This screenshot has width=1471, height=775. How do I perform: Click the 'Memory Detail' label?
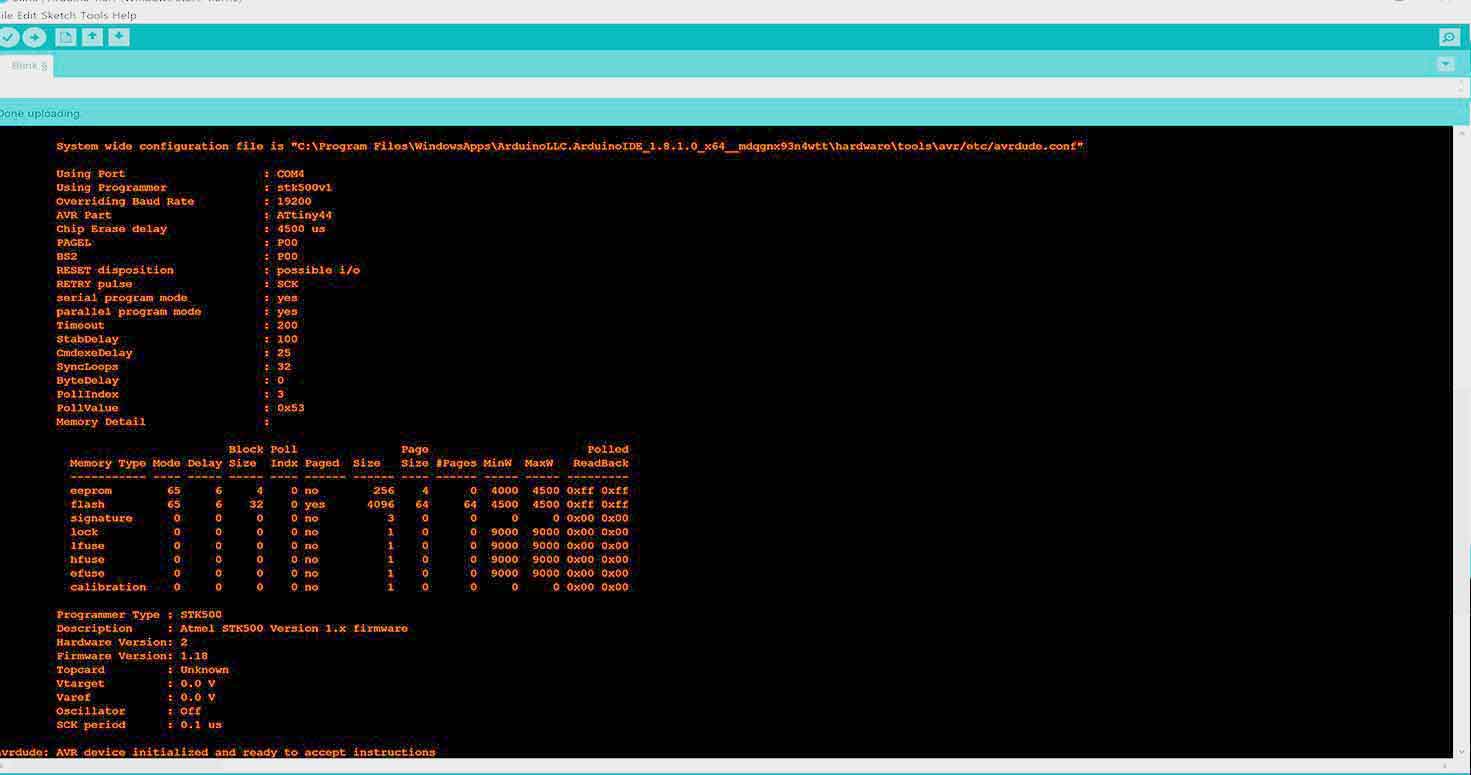point(101,422)
